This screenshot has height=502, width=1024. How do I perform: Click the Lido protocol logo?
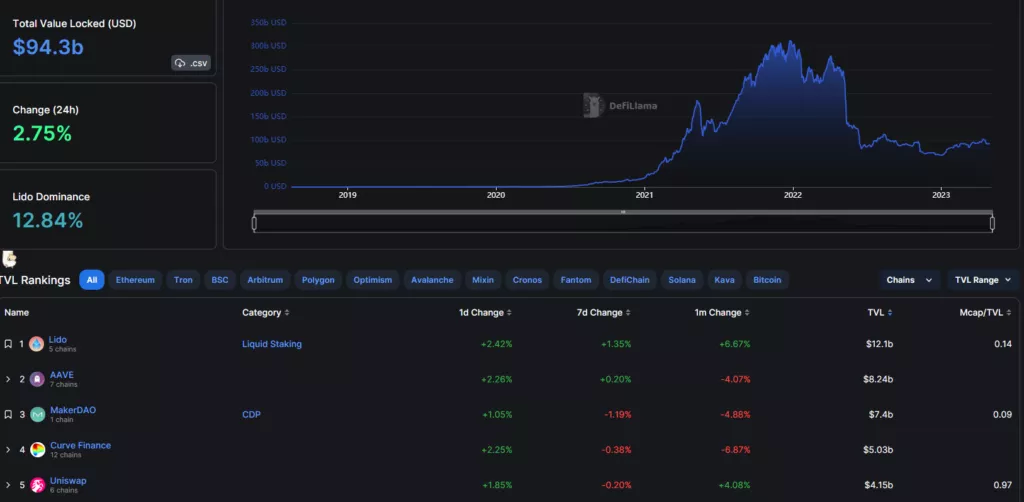(x=37, y=343)
